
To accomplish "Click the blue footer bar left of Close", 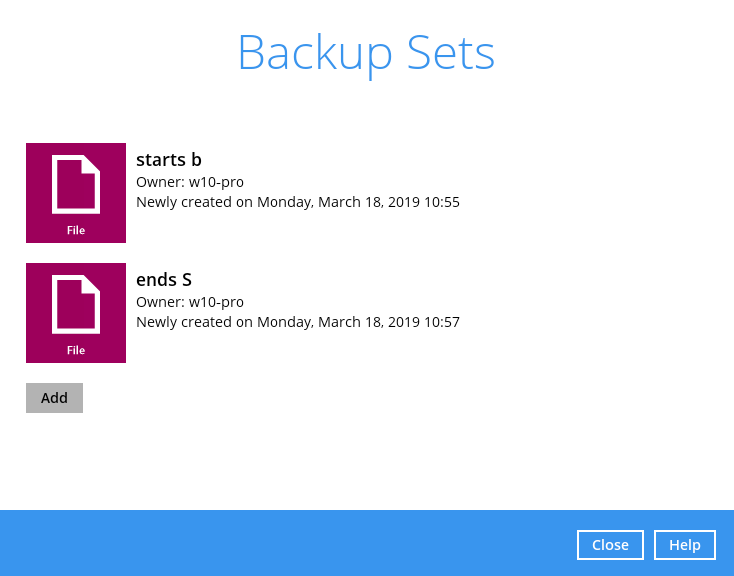I will coord(288,543).
